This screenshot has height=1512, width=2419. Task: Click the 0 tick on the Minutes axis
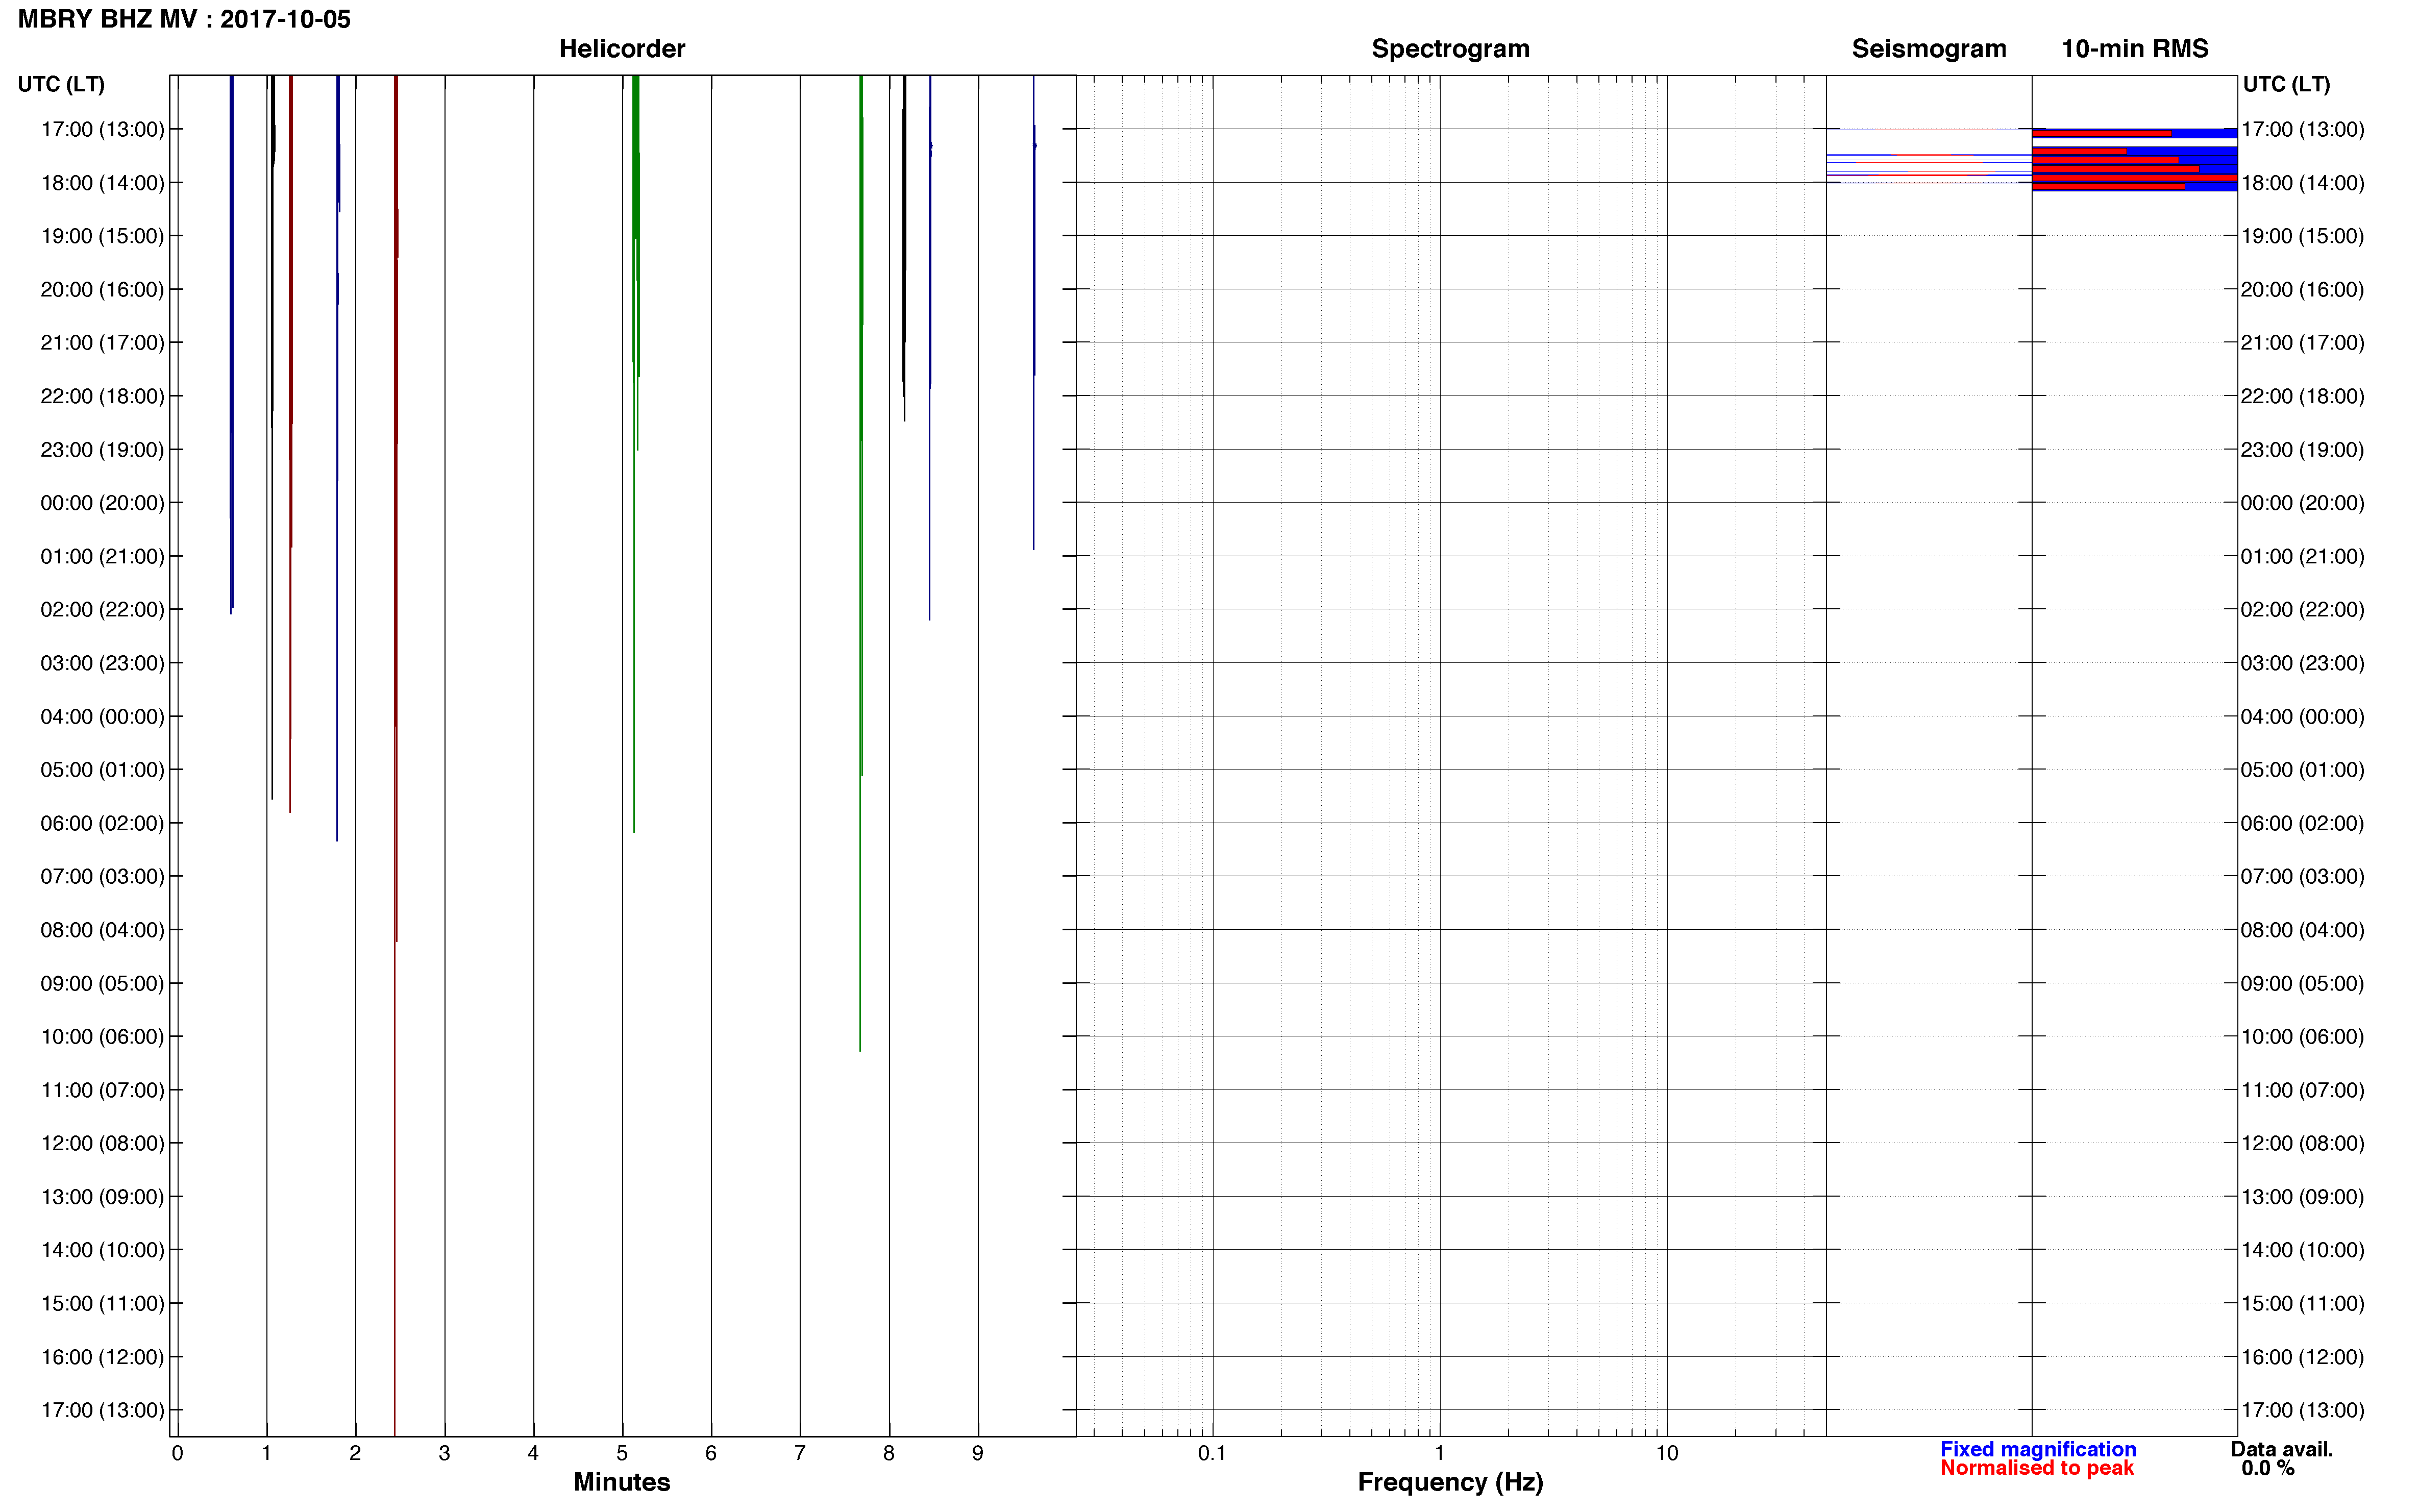click(x=177, y=1453)
